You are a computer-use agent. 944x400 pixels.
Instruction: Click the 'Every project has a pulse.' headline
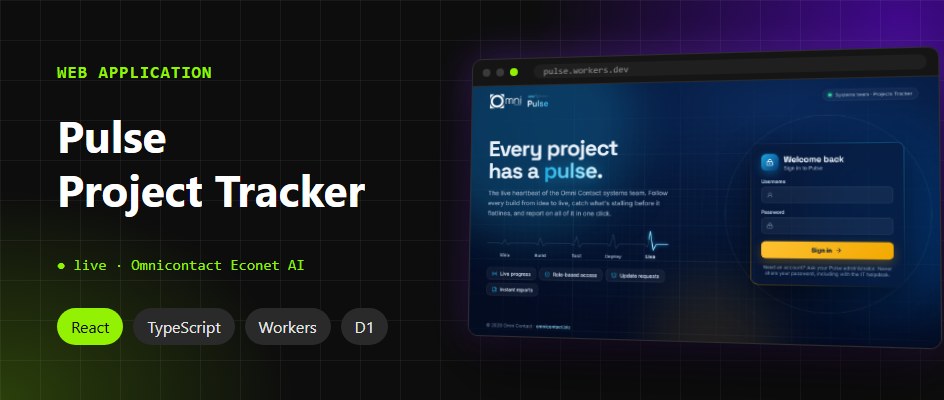click(x=553, y=160)
